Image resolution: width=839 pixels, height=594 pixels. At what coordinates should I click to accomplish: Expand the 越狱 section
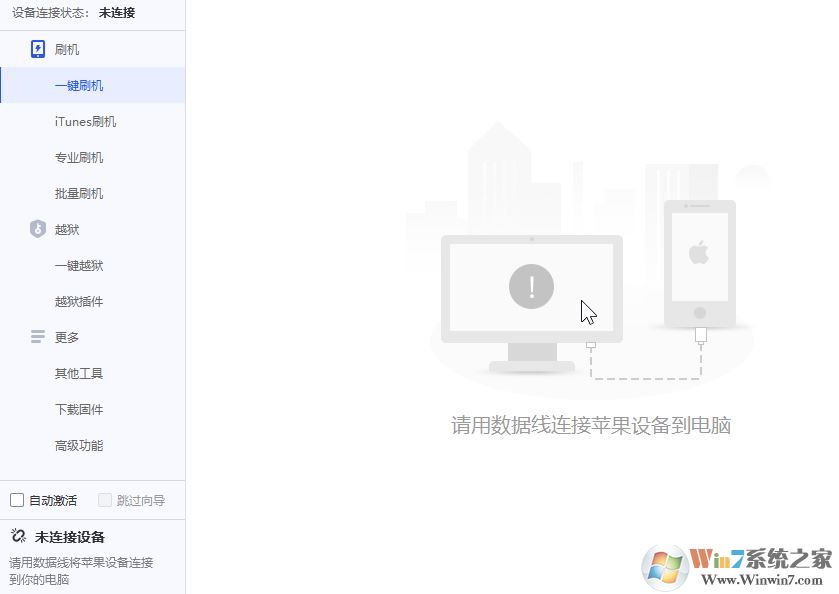pos(65,229)
